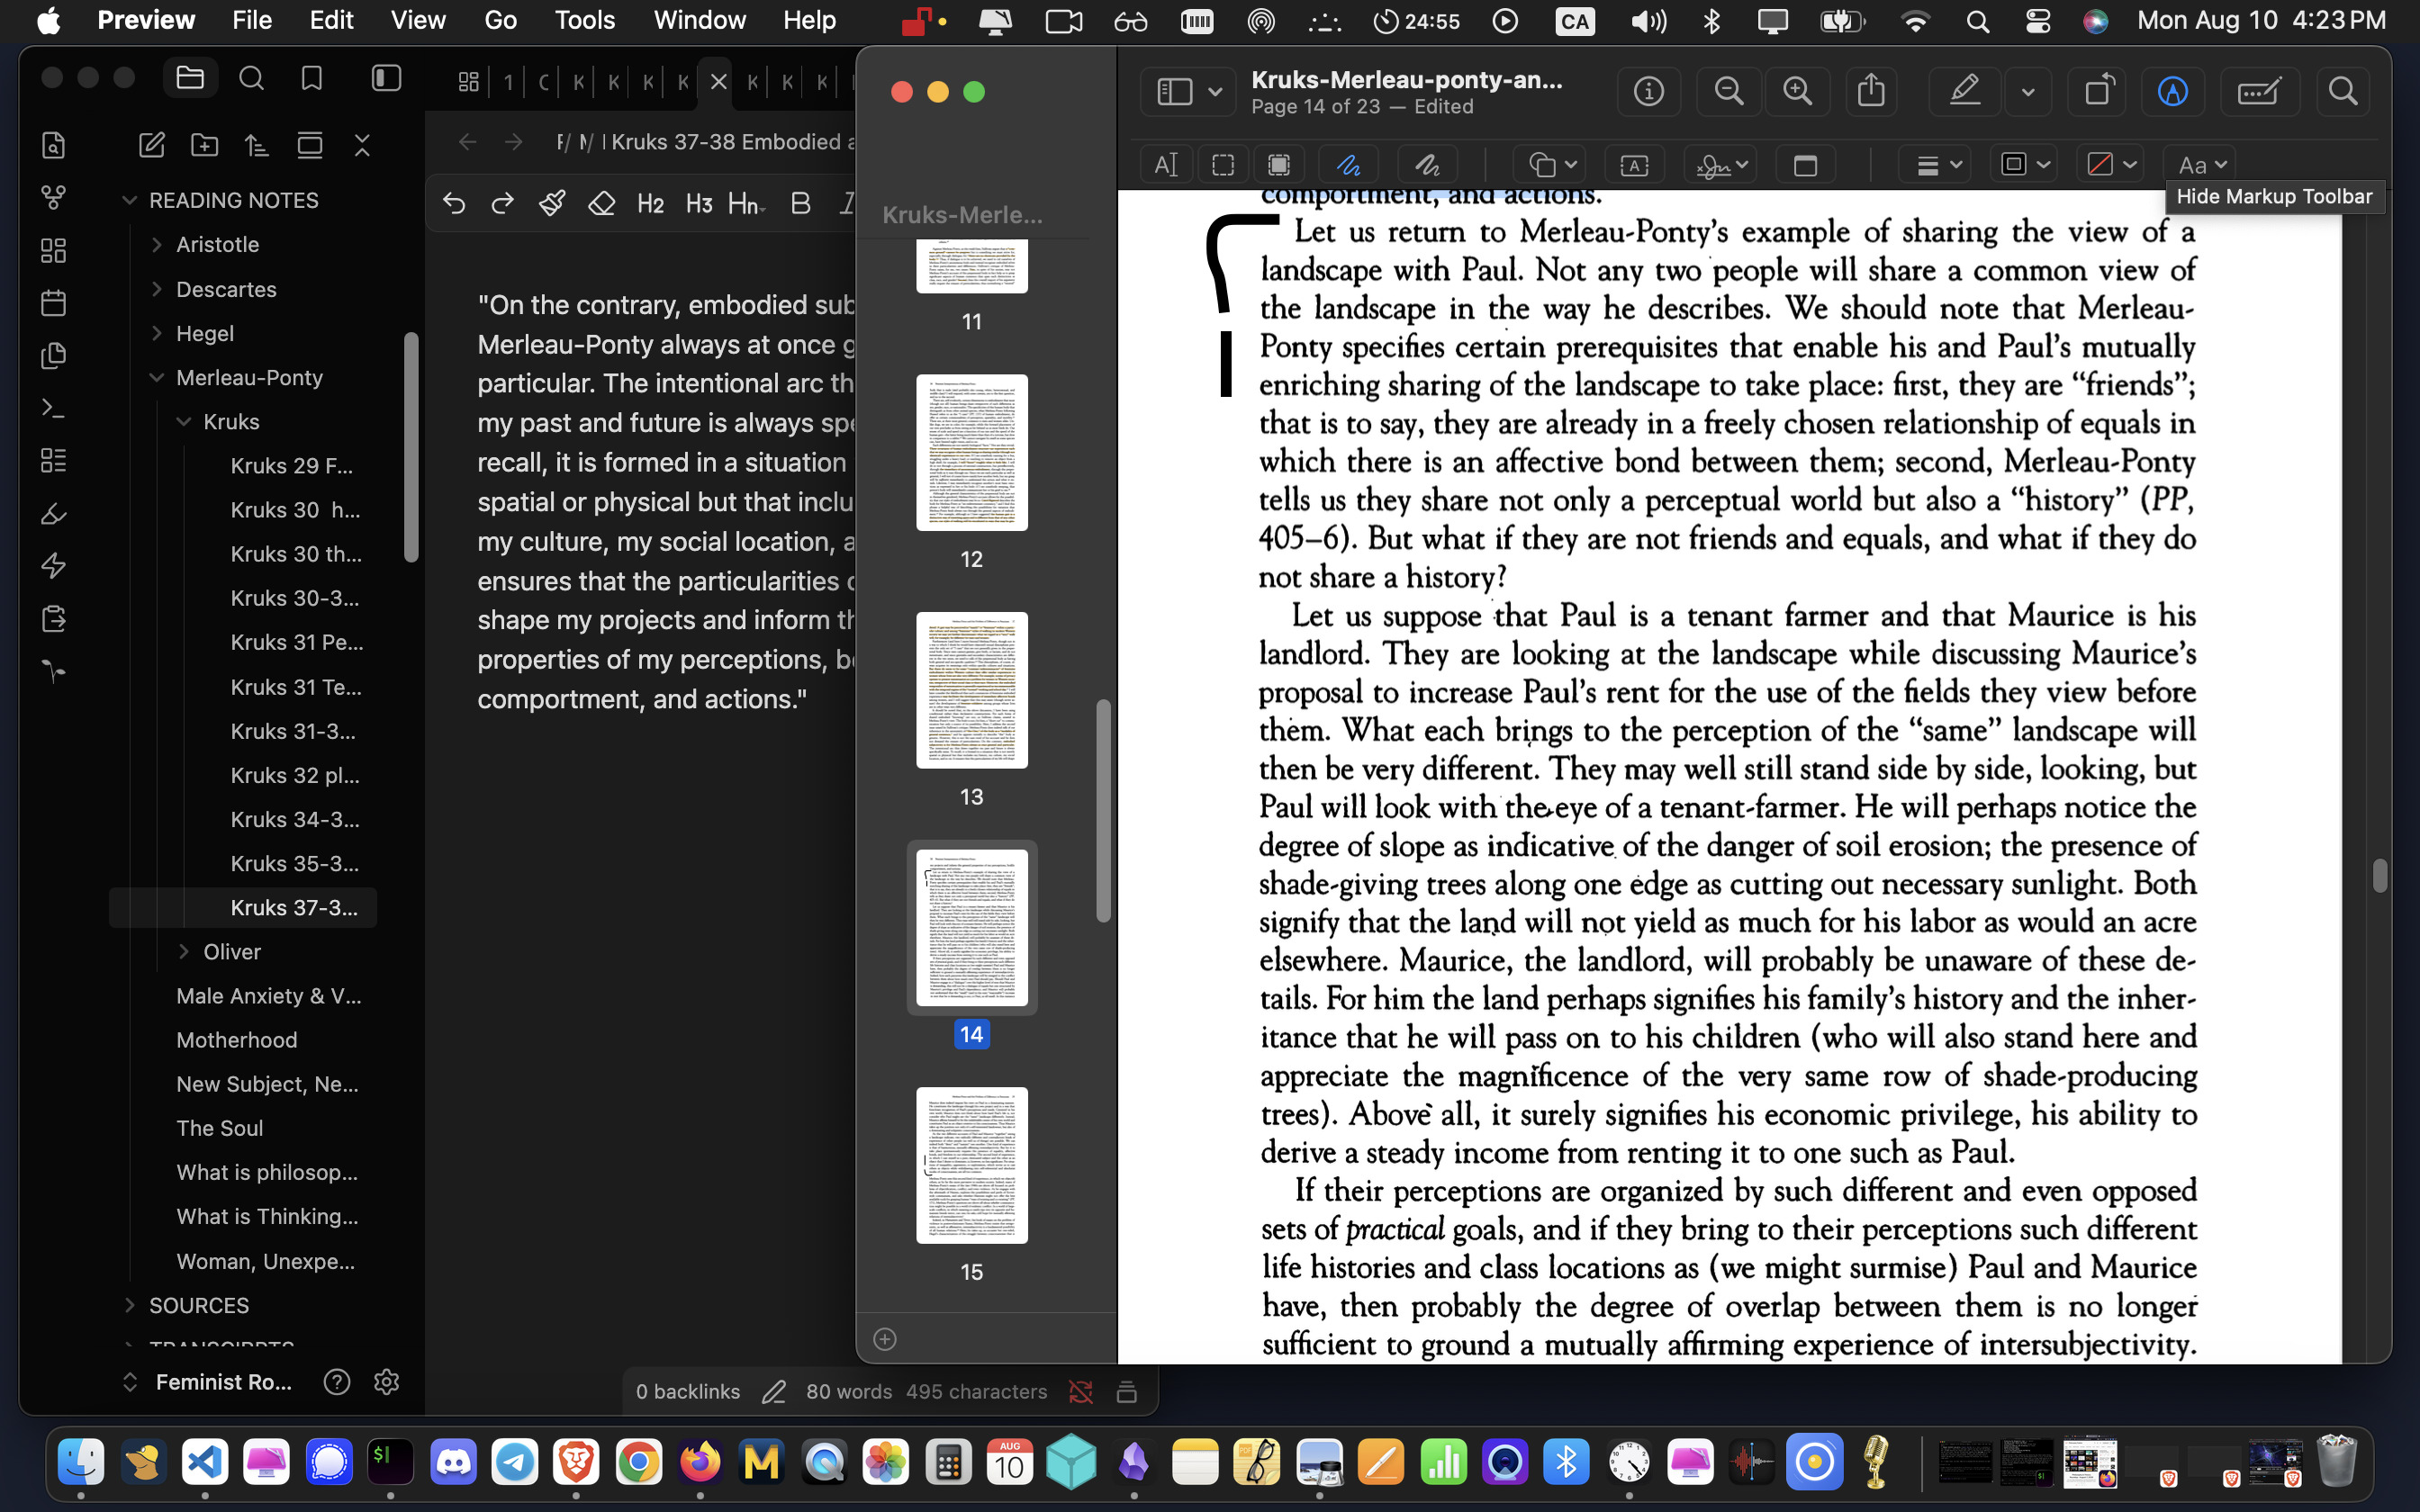Select the Text Selection tool in markup toolbar
The height and width of the screenshot is (1512, 2420).
[1166, 165]
